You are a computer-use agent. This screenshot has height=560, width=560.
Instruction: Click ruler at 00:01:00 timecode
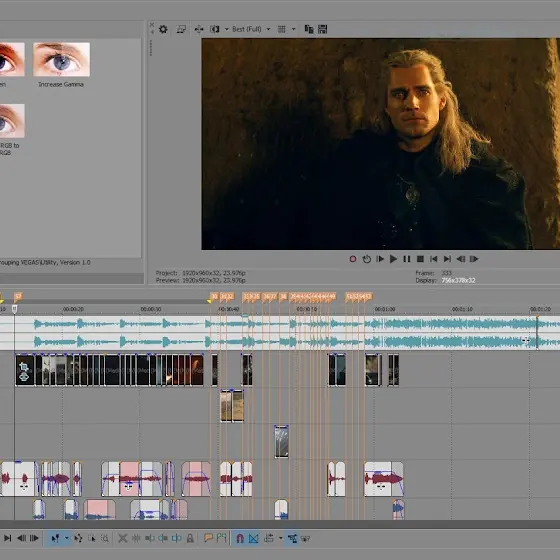pyautogui.click(x=385, y=309)
